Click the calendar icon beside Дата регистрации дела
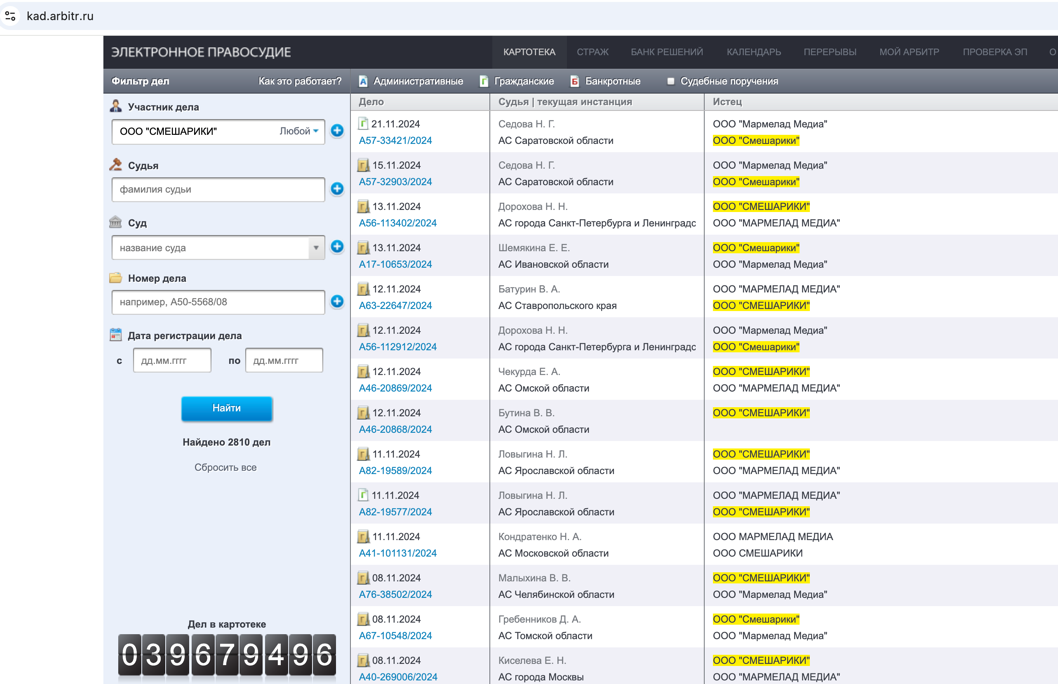 116,335
